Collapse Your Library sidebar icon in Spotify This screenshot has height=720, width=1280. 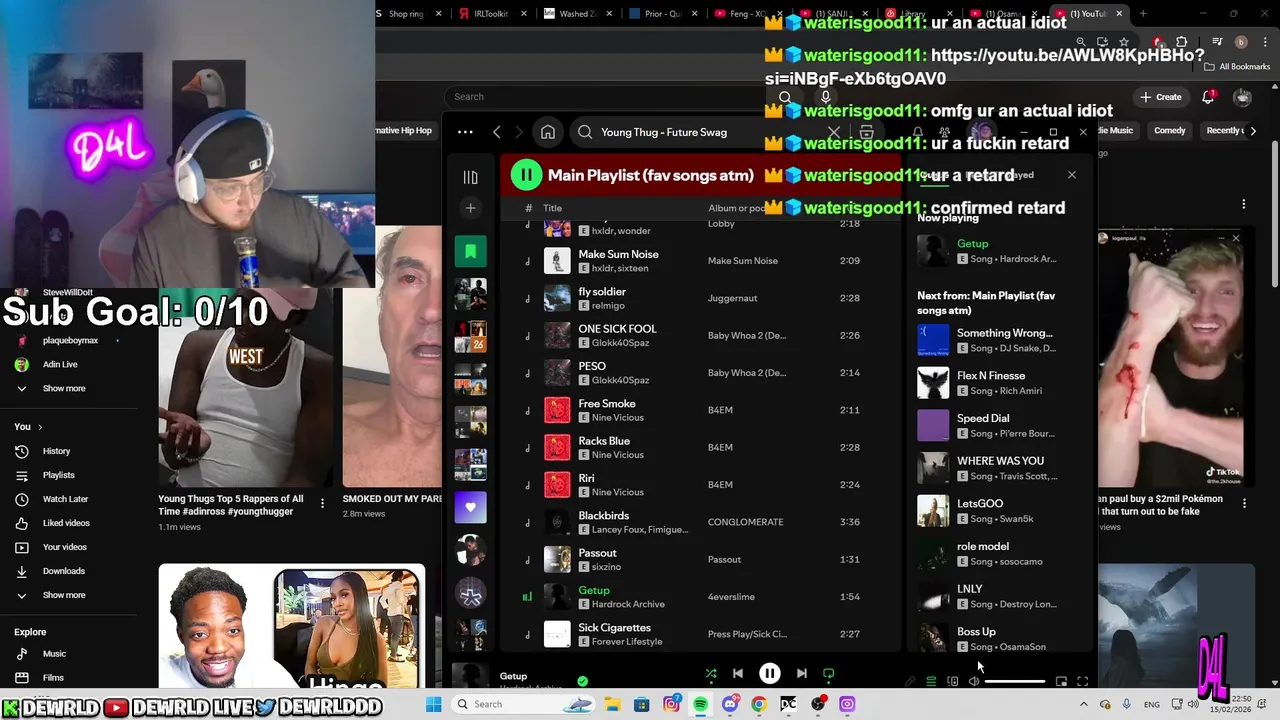[470, 177]
